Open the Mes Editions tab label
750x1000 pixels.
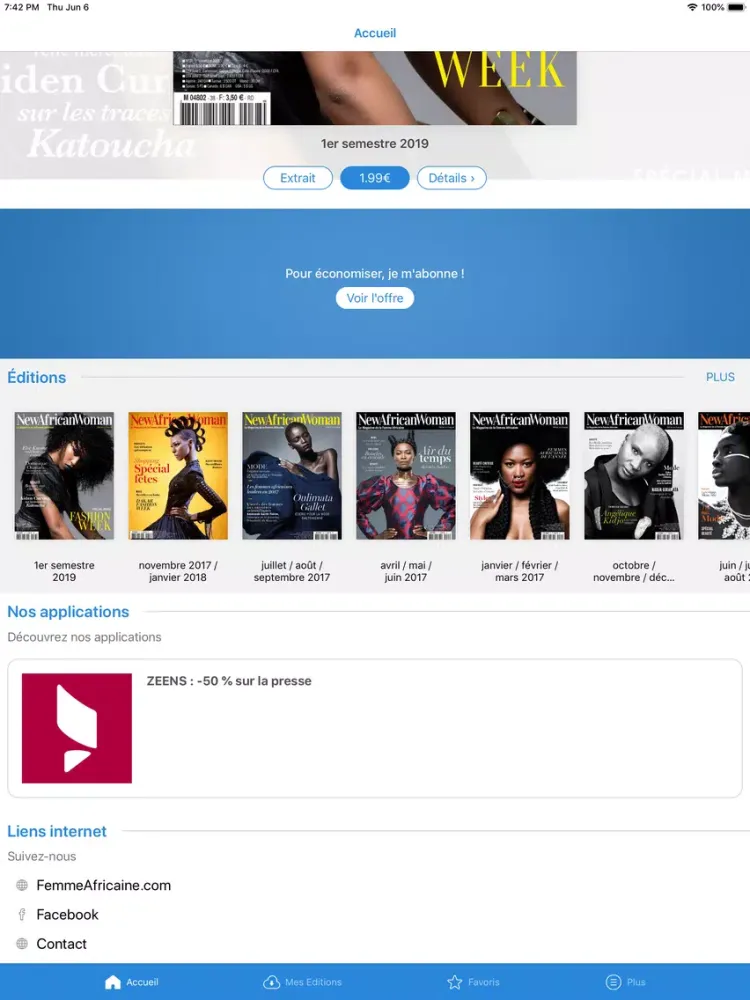point(313,982)
